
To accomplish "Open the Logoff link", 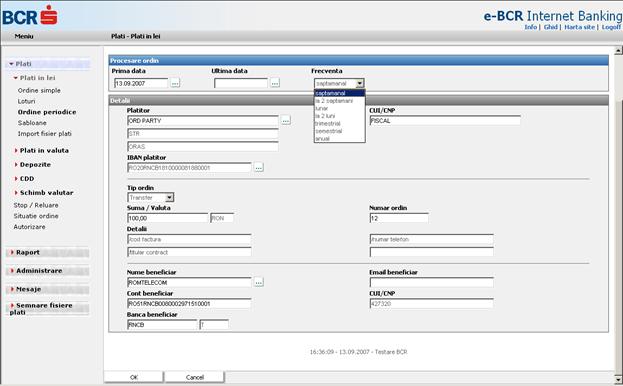I will tap(611, 27).
